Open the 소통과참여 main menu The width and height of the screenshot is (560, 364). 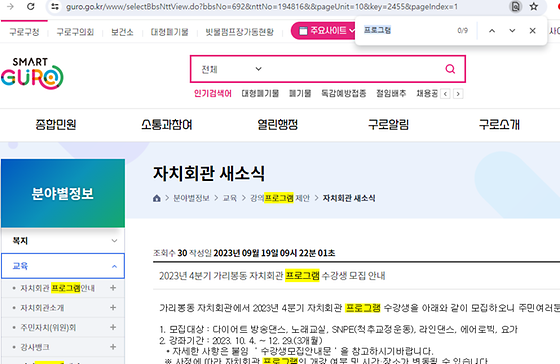click(x=167, y=125)
